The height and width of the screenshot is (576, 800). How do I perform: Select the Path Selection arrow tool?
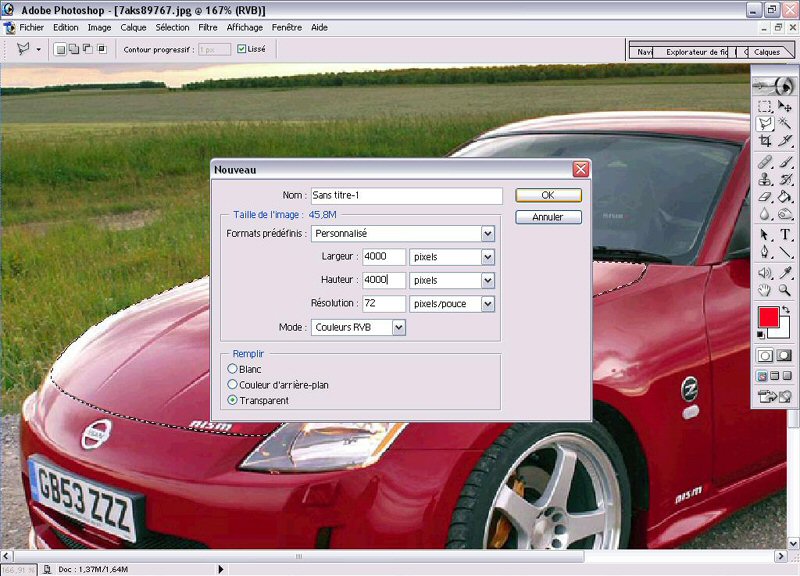point(764,235)
